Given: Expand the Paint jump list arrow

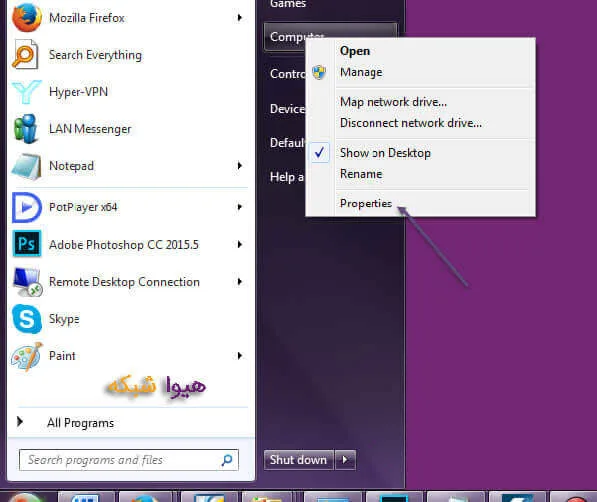Looking at the screenshot, I should click(239, 356).
